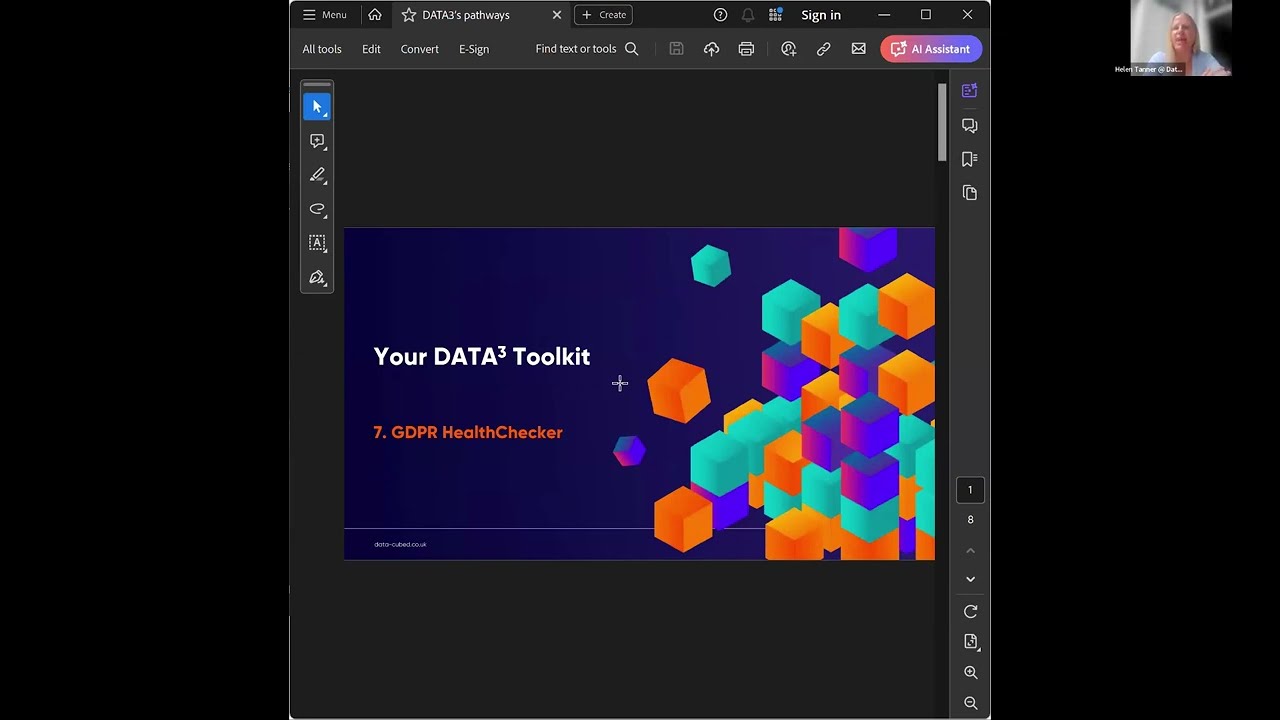Open the Convert menu
Viewport: 1280px width, 720px height.
click(x=420, y=49)
